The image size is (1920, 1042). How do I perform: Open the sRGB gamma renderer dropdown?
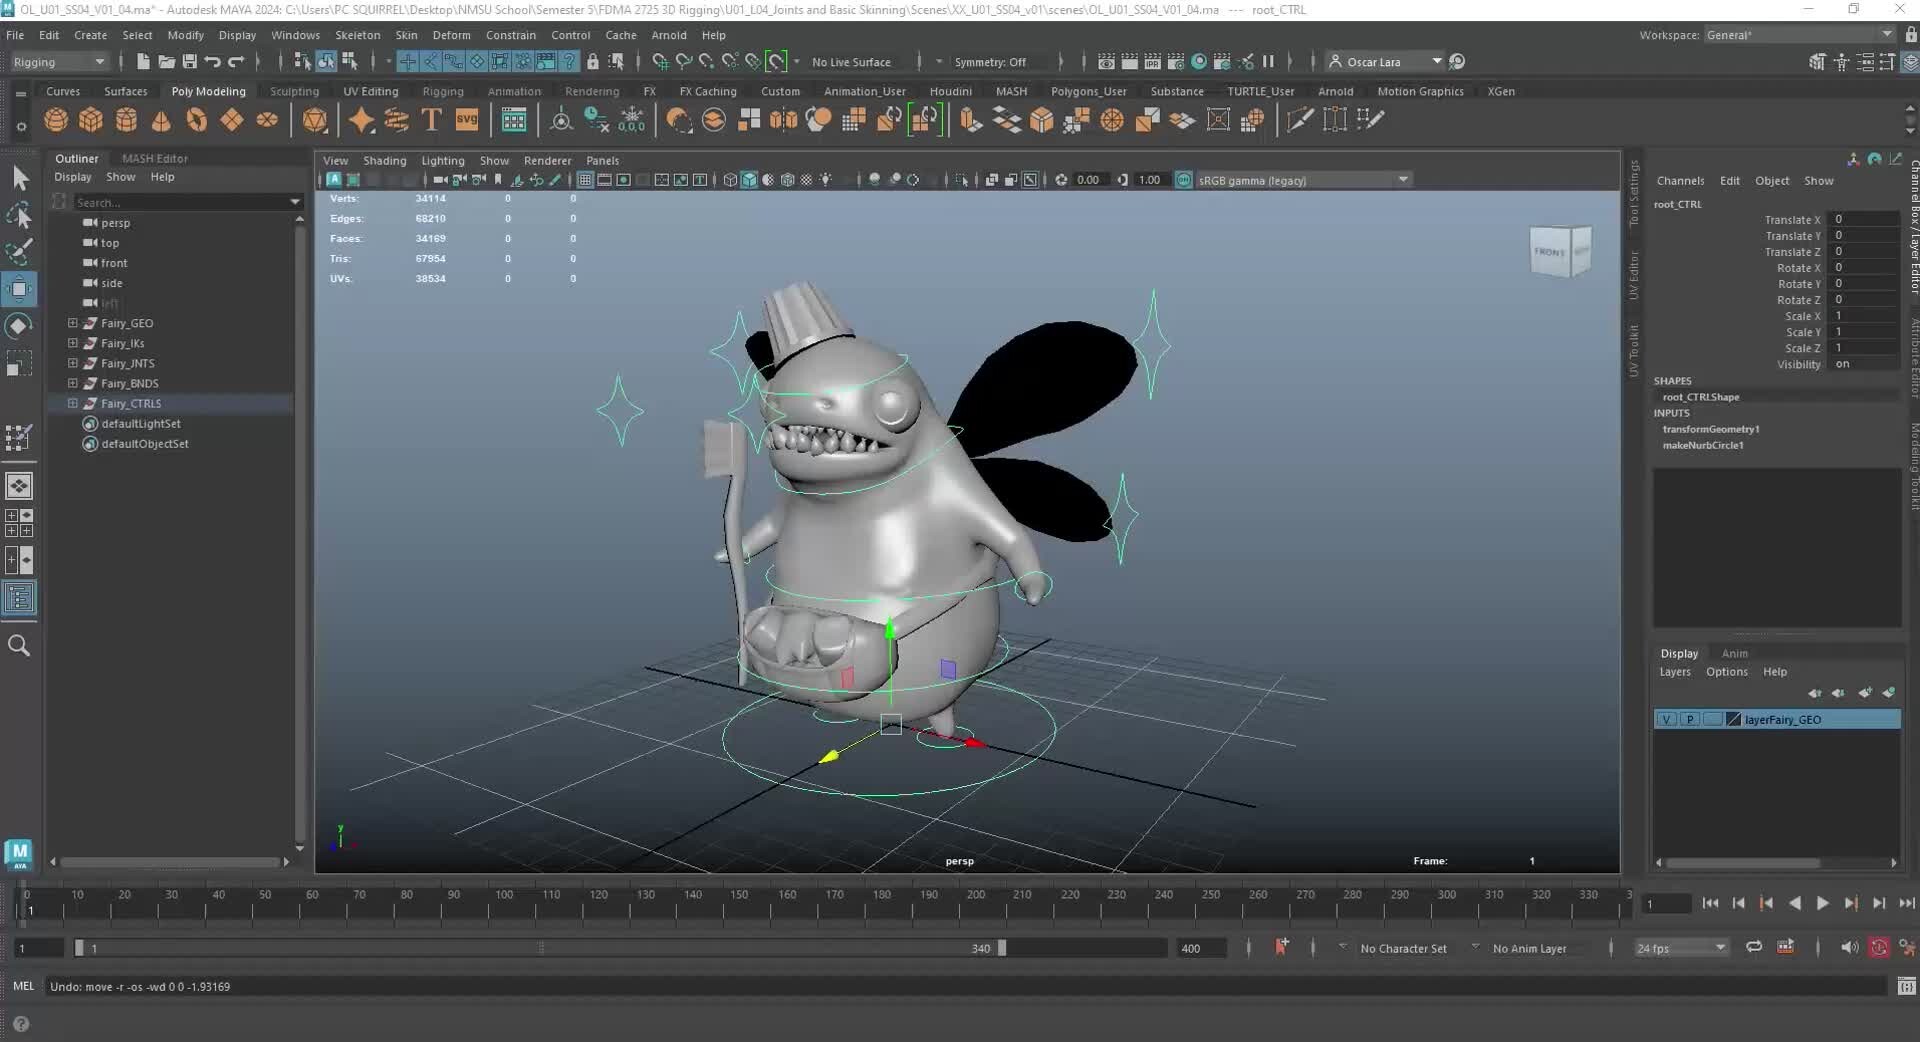pyautogui.click(x=1403, y=180)
